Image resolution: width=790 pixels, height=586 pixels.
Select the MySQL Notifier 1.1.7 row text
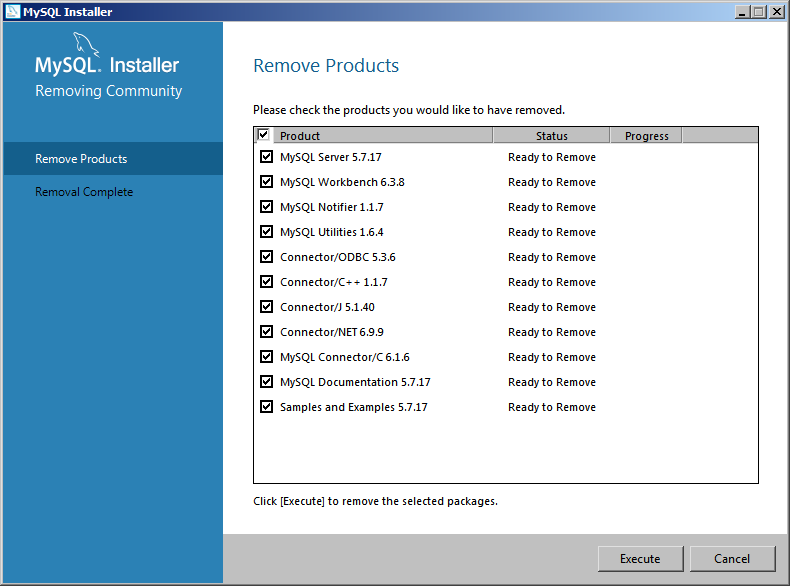(x=332, y=207)
